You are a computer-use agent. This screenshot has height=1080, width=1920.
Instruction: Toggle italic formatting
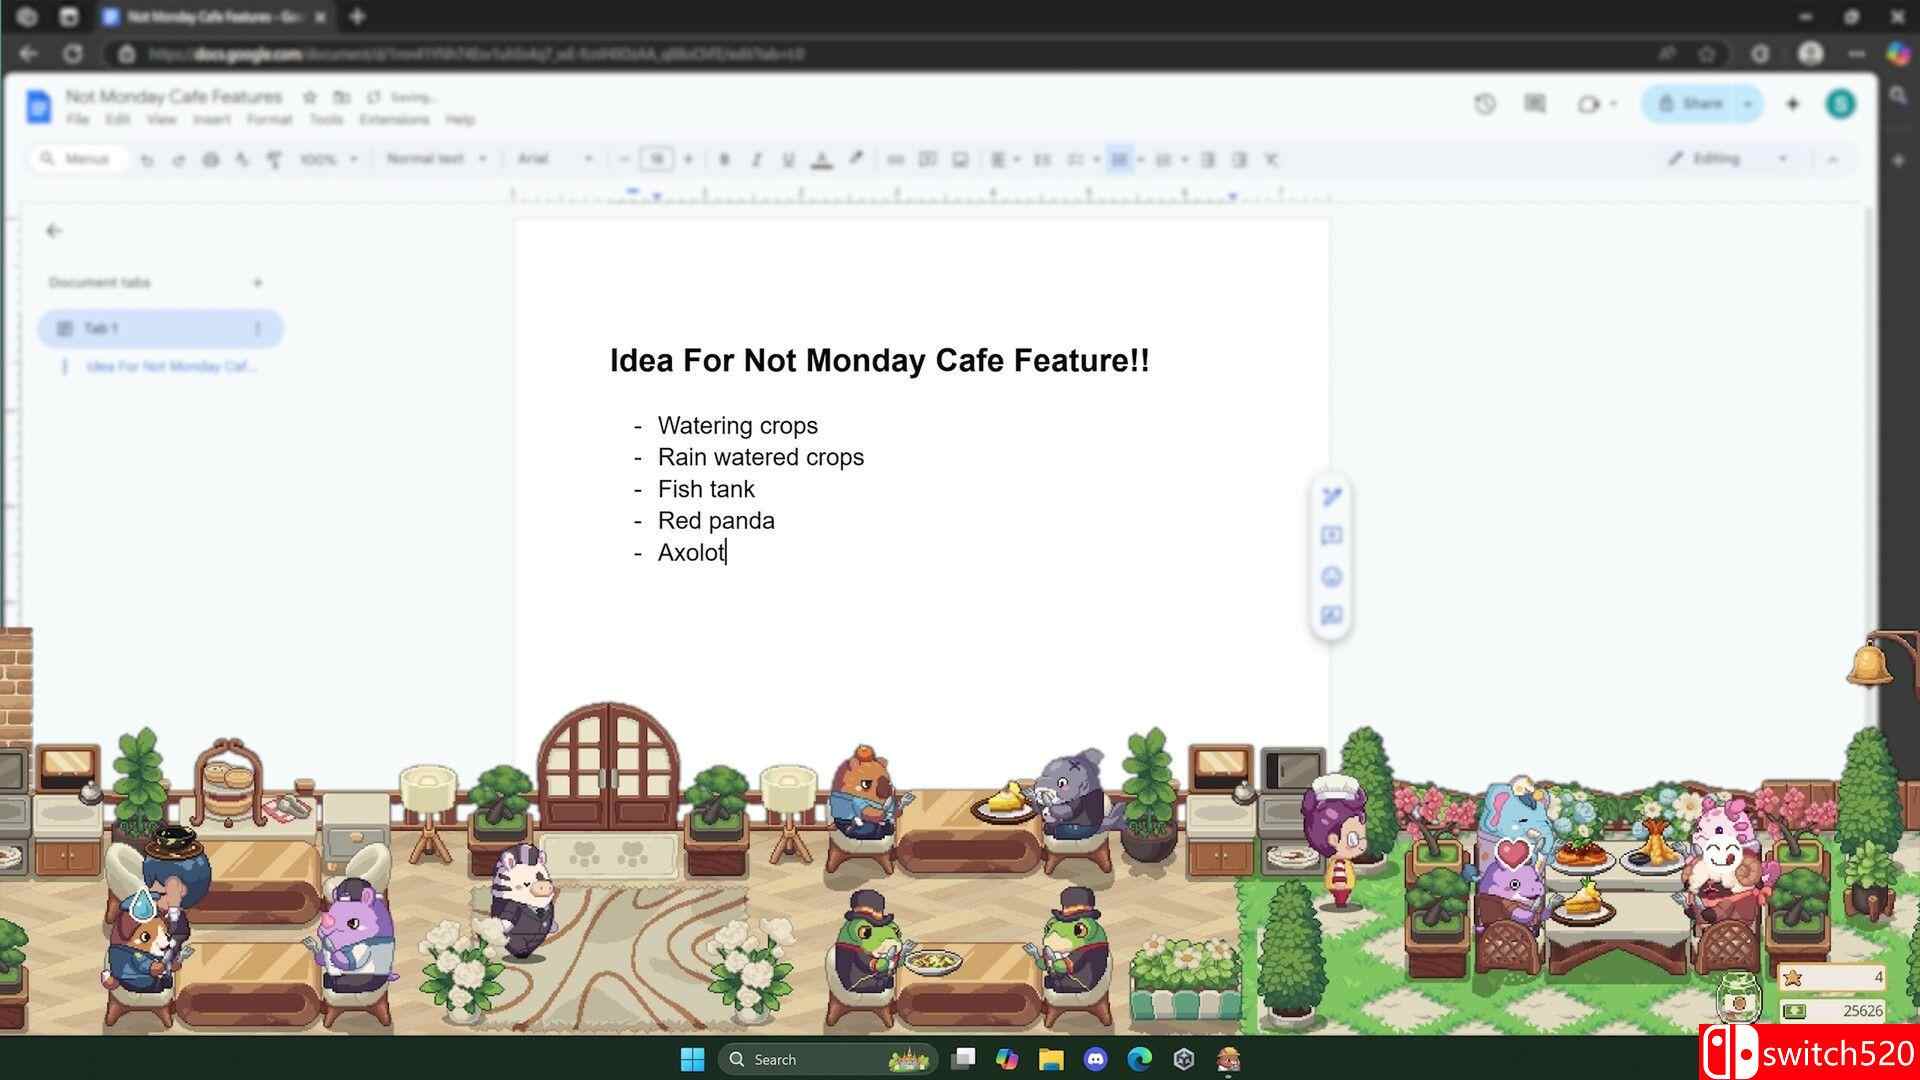(757, 159)
